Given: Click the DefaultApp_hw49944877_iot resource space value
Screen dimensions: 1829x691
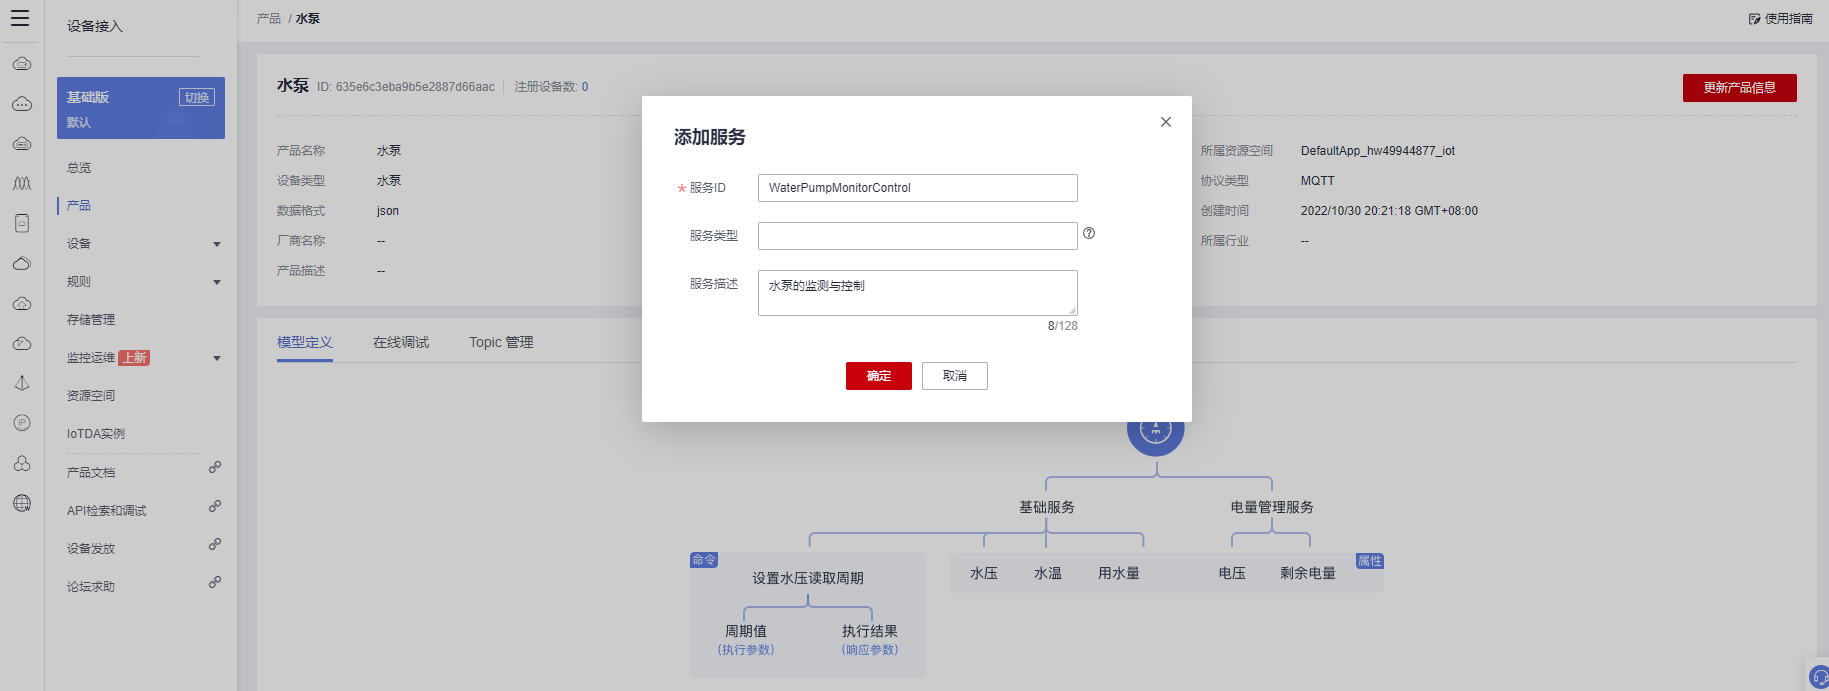Looking at the screenshot, I should click(1378, 151).
